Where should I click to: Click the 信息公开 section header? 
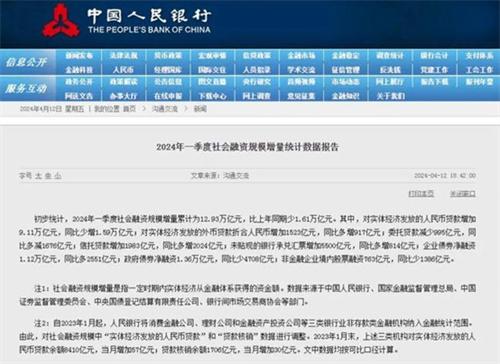pos(26,62)
